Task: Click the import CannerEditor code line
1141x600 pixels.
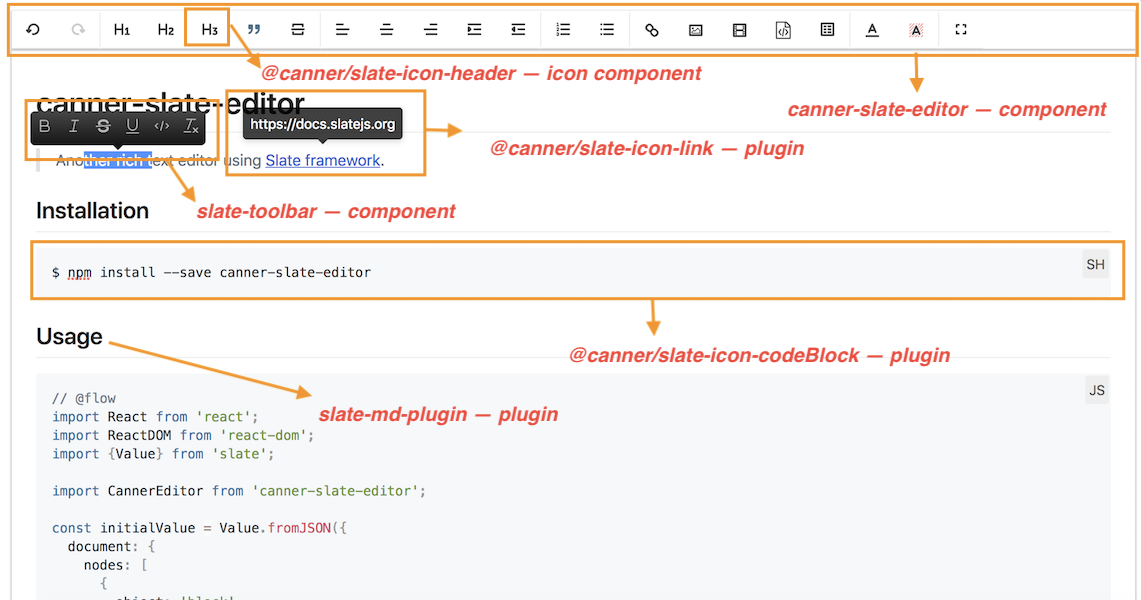Action: [239, 491]
